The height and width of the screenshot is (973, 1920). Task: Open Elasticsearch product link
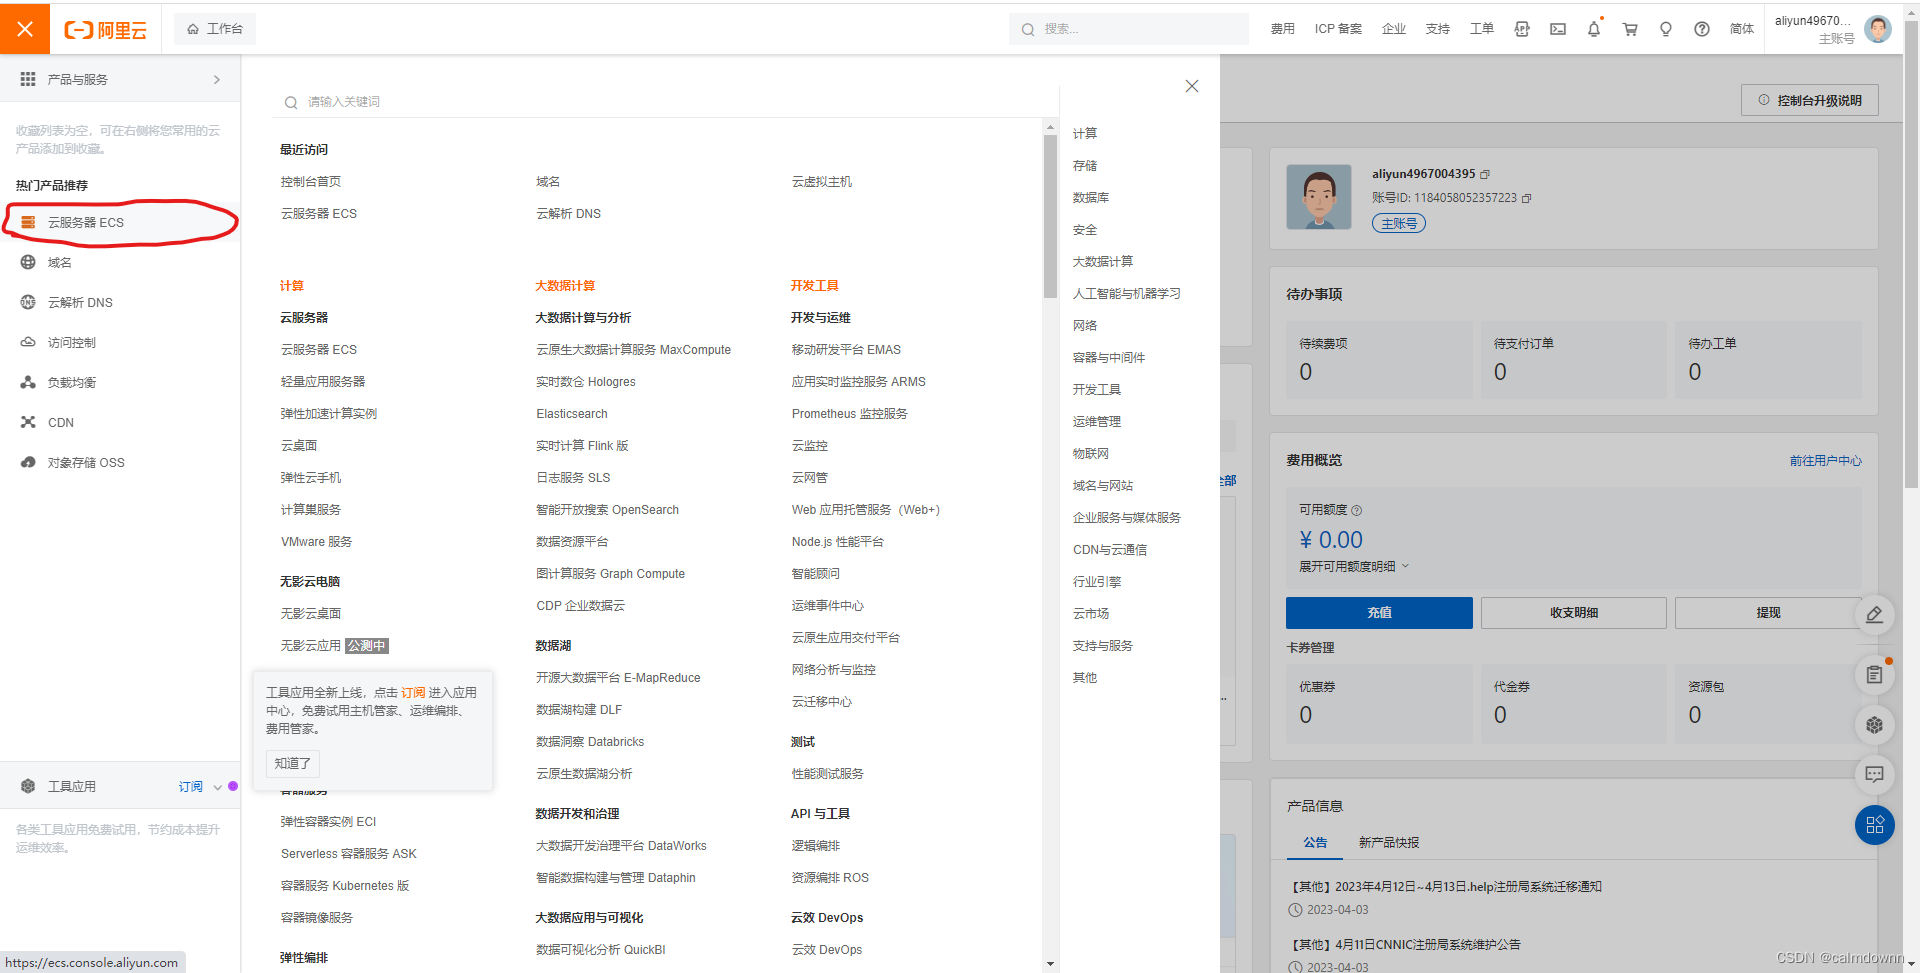[572, 414]
